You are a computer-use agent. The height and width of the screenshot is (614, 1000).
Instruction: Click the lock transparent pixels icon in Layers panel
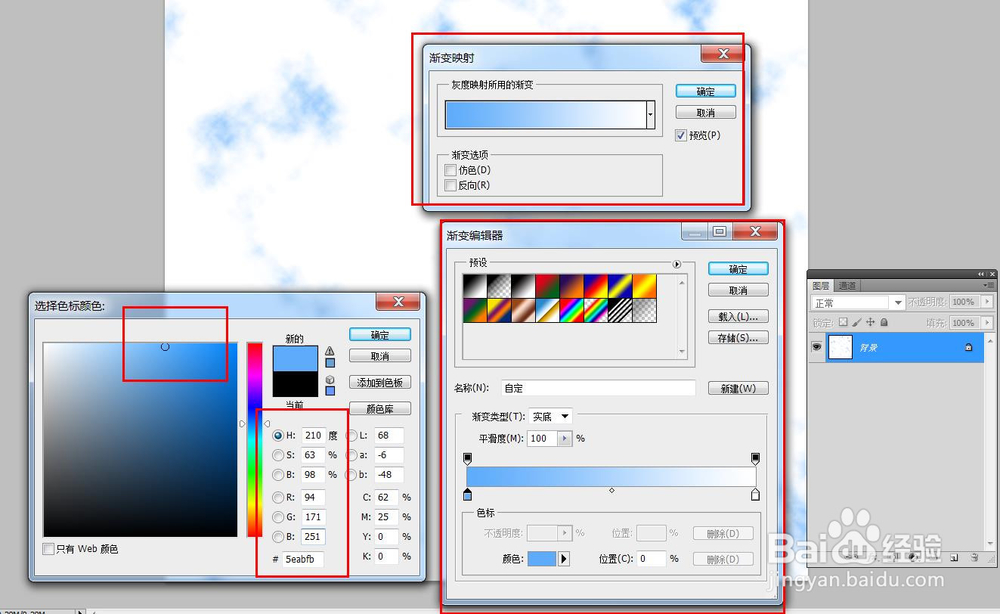(843, 322)
